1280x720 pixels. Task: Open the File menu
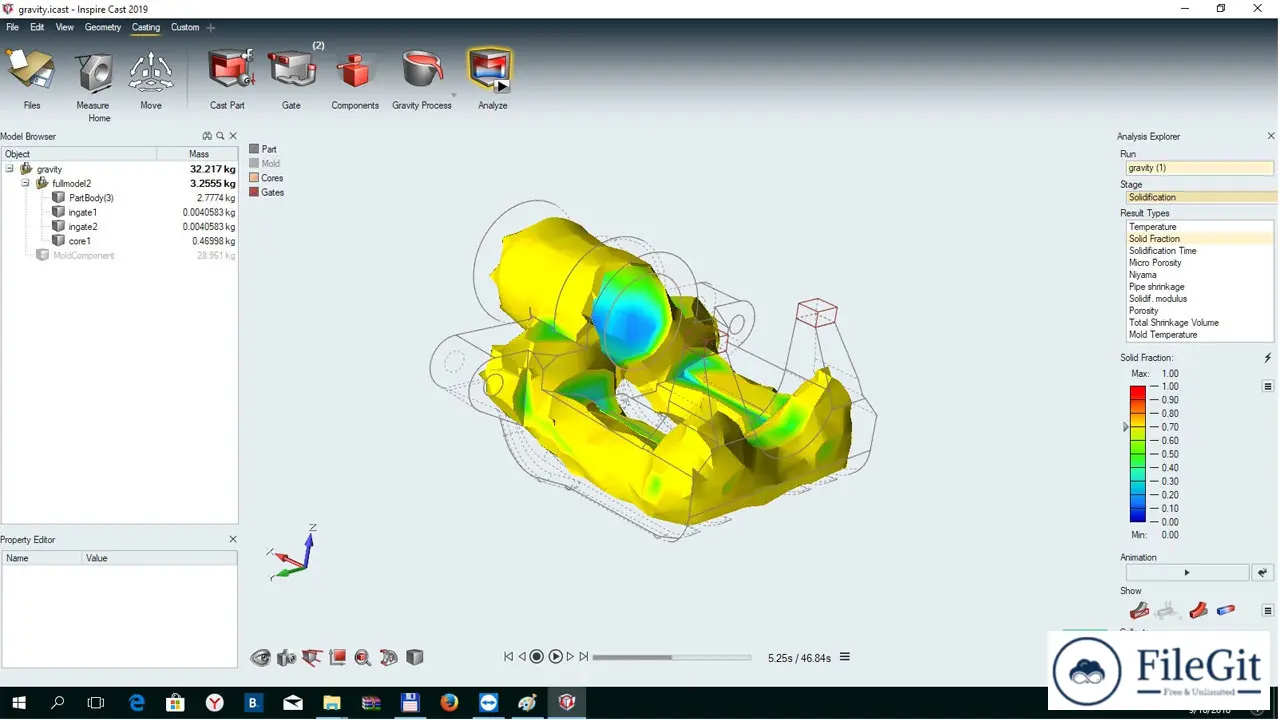(13, 27)
